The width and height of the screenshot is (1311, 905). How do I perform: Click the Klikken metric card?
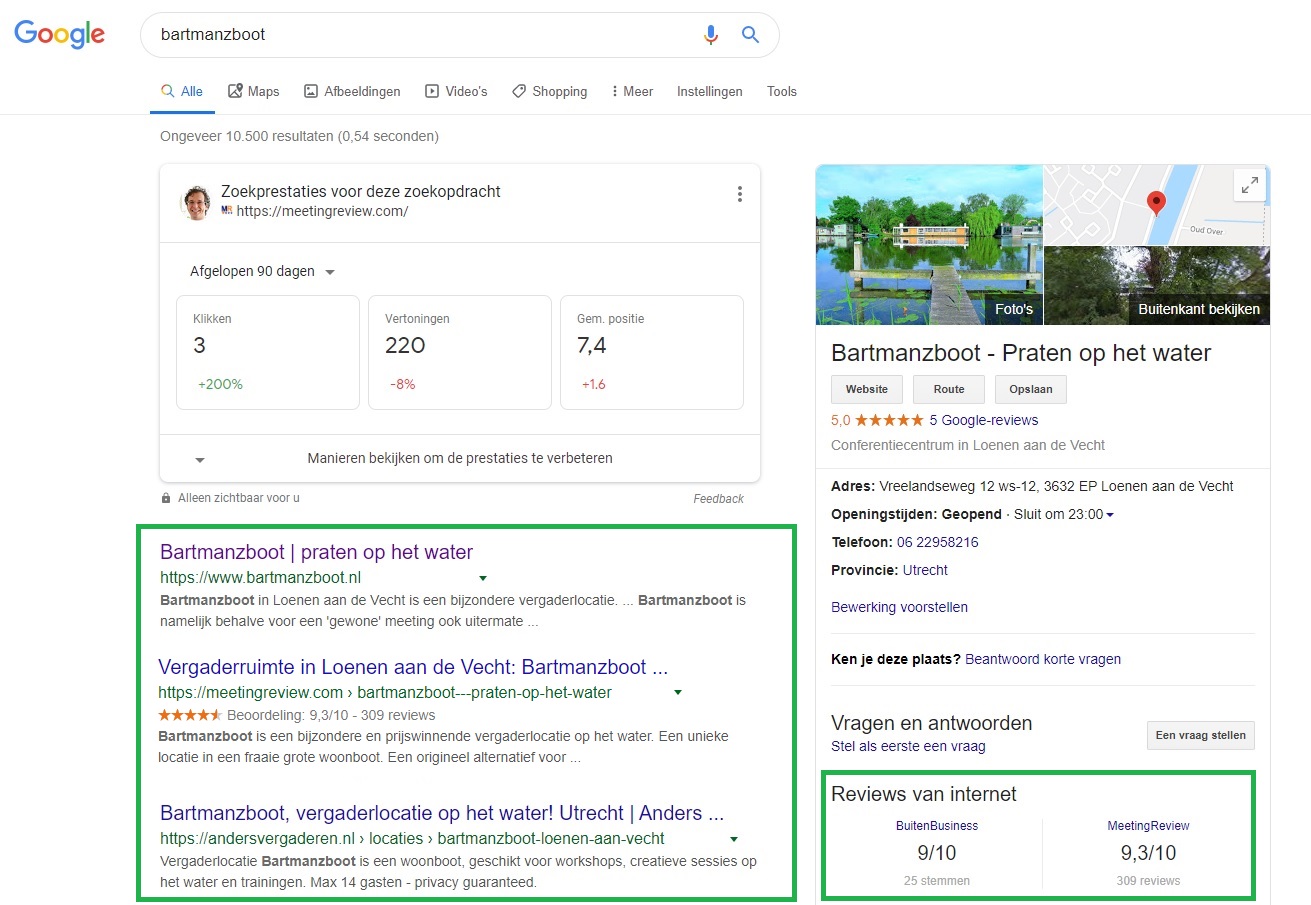268,352
